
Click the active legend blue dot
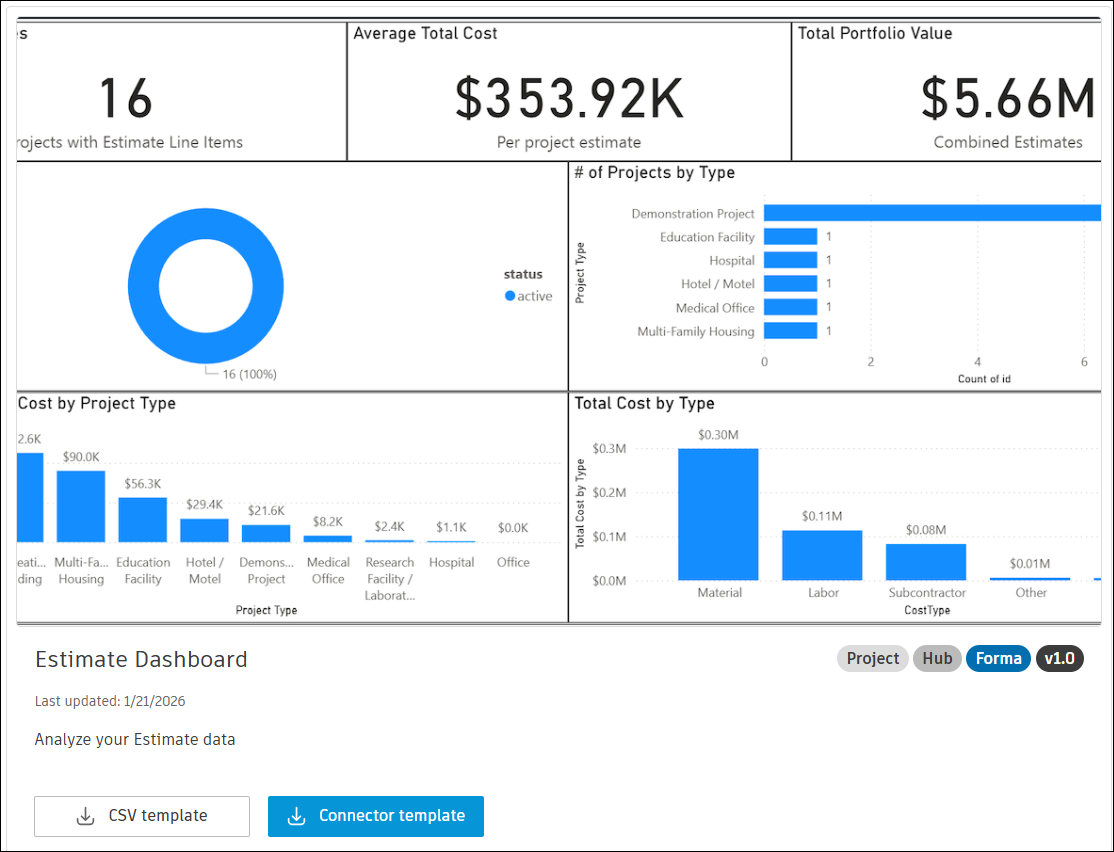coord(509,296)
